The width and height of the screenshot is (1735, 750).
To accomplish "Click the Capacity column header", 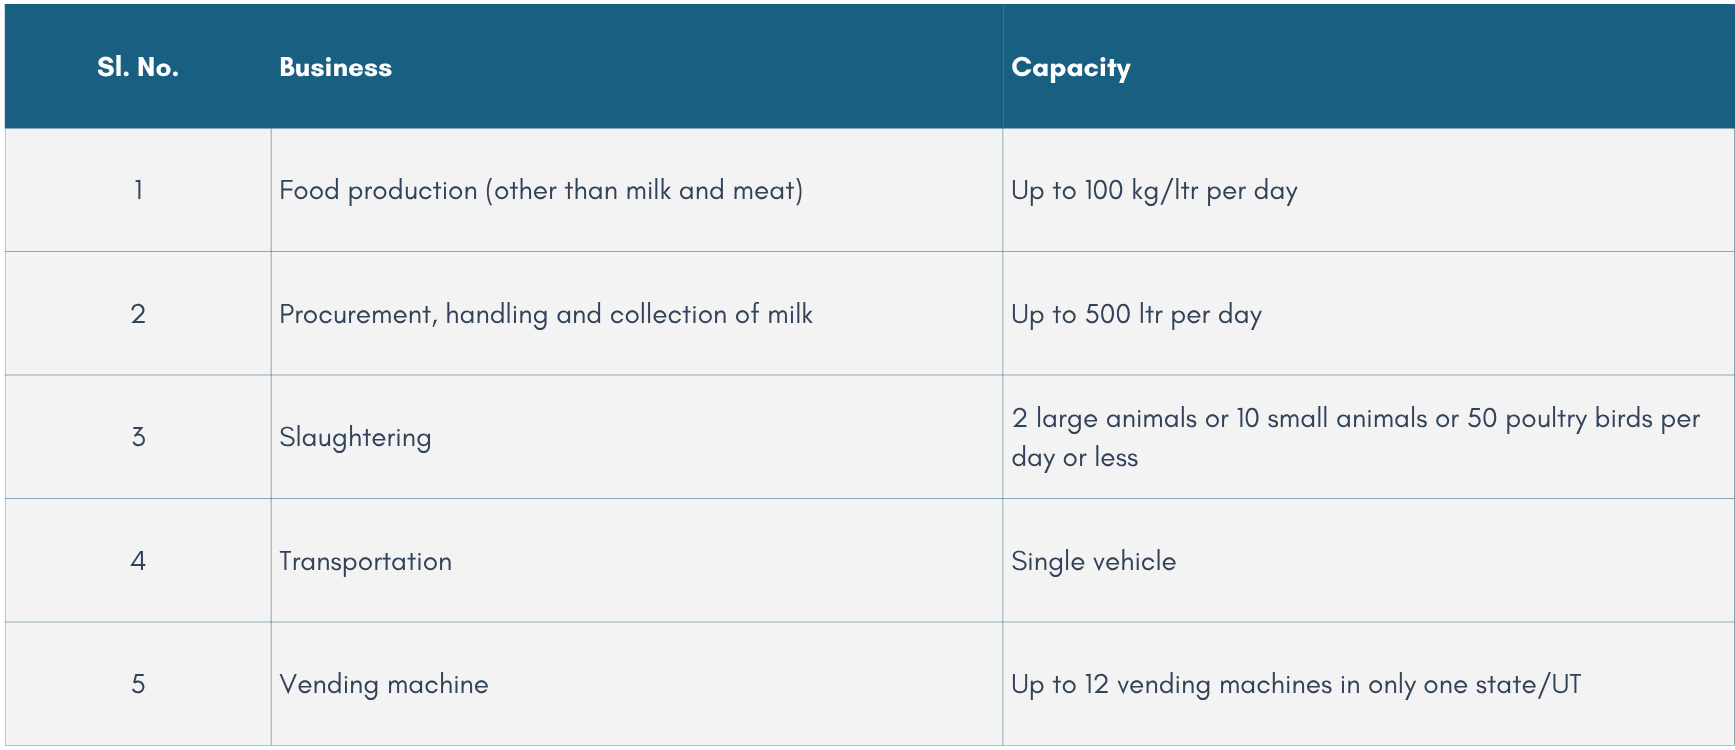I will 1070,68.
